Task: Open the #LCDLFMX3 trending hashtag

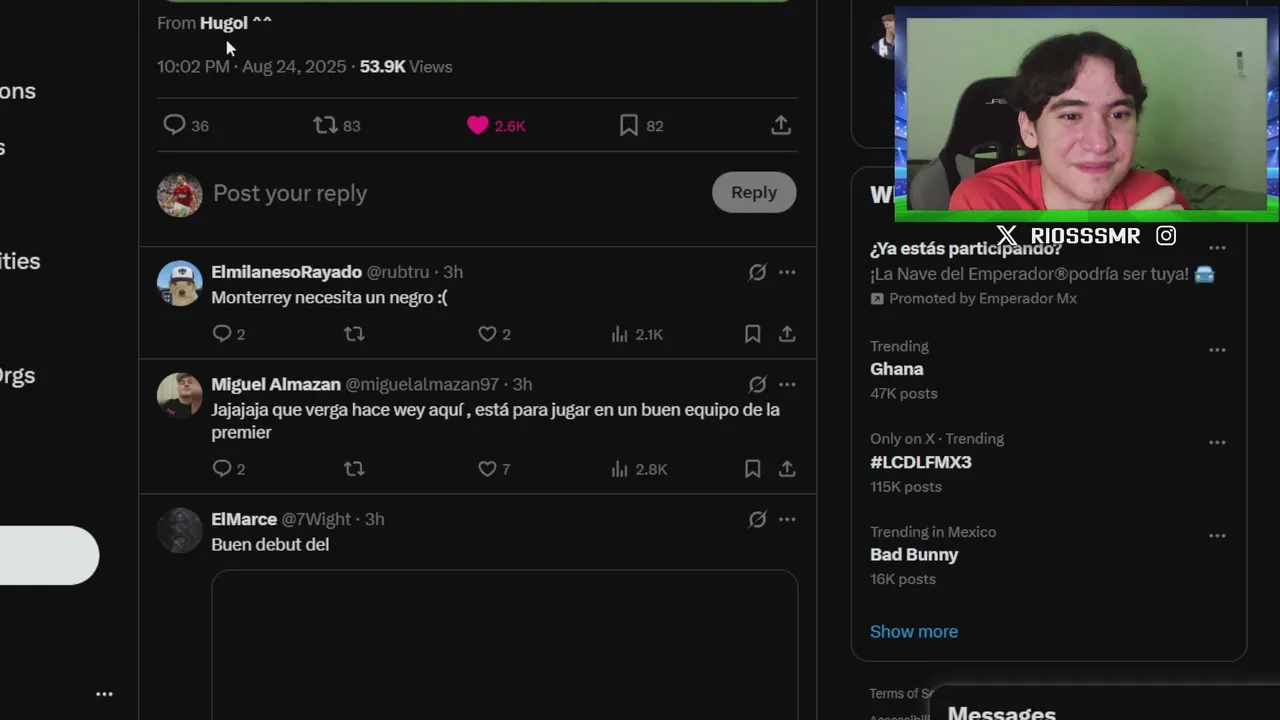Action: point(921,462)
